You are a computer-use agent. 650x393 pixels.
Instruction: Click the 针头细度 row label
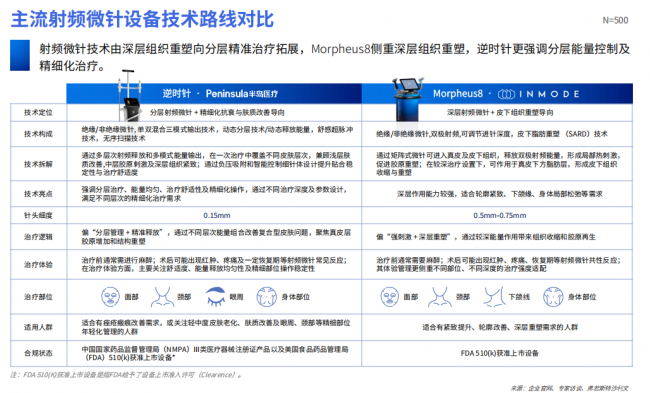tap(38, 215)
